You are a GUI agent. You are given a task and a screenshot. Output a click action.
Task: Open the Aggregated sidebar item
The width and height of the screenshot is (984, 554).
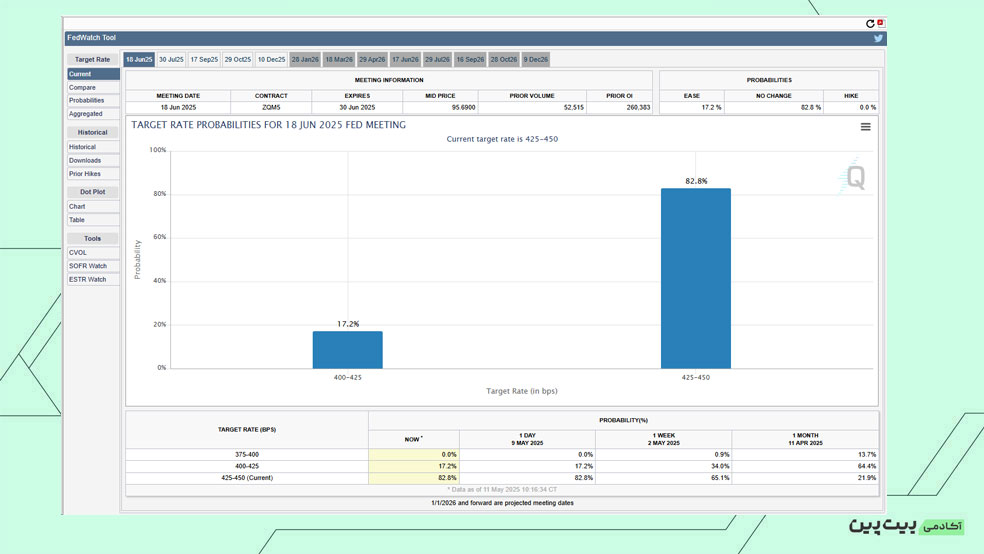[93, 114]
